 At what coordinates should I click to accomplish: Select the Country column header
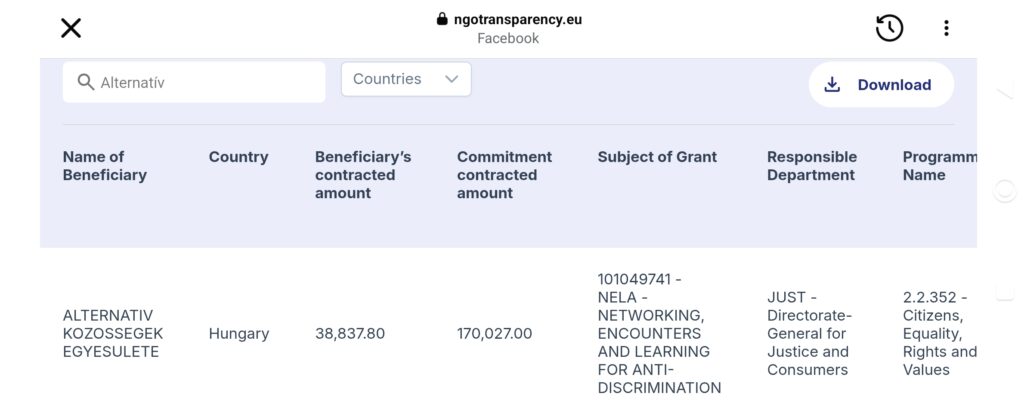click(238, 157)
